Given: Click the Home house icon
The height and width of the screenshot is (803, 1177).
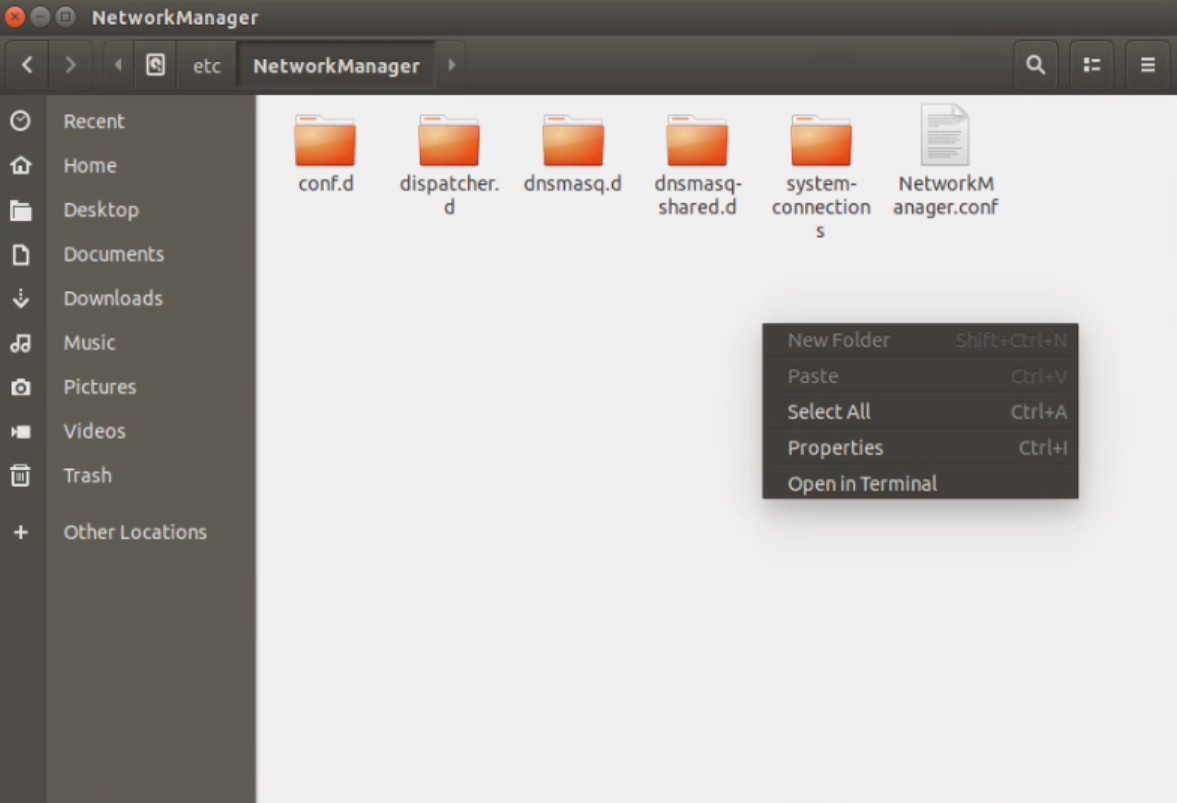Looking at the screenshot, I should click(x=21, y=165).
